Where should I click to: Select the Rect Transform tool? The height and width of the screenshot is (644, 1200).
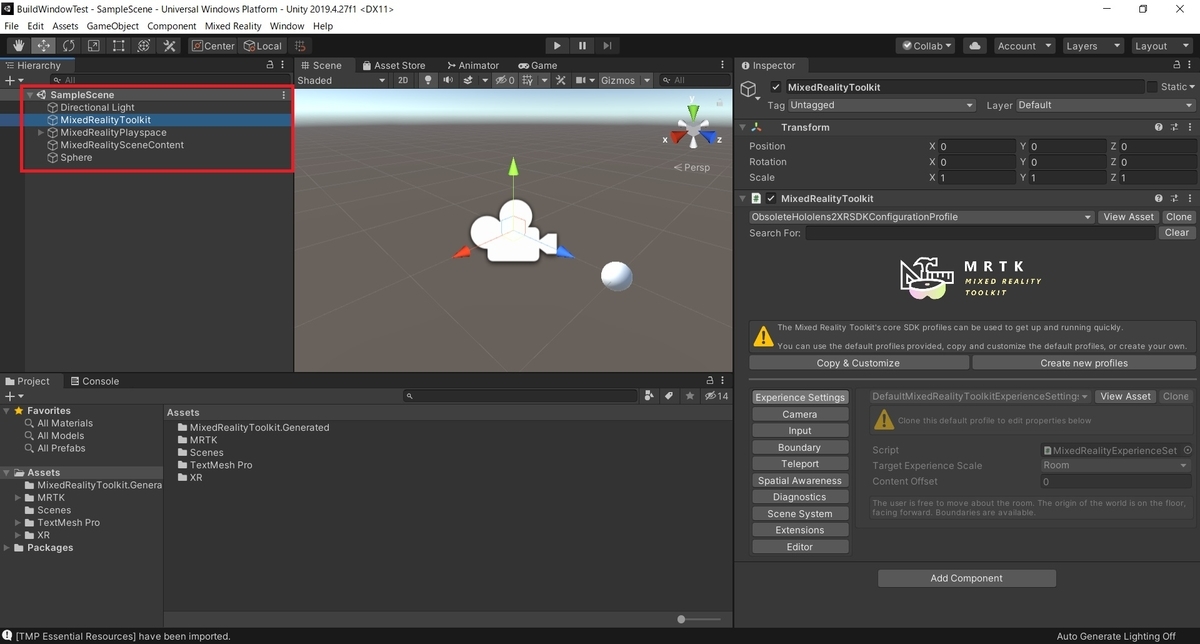119,46
